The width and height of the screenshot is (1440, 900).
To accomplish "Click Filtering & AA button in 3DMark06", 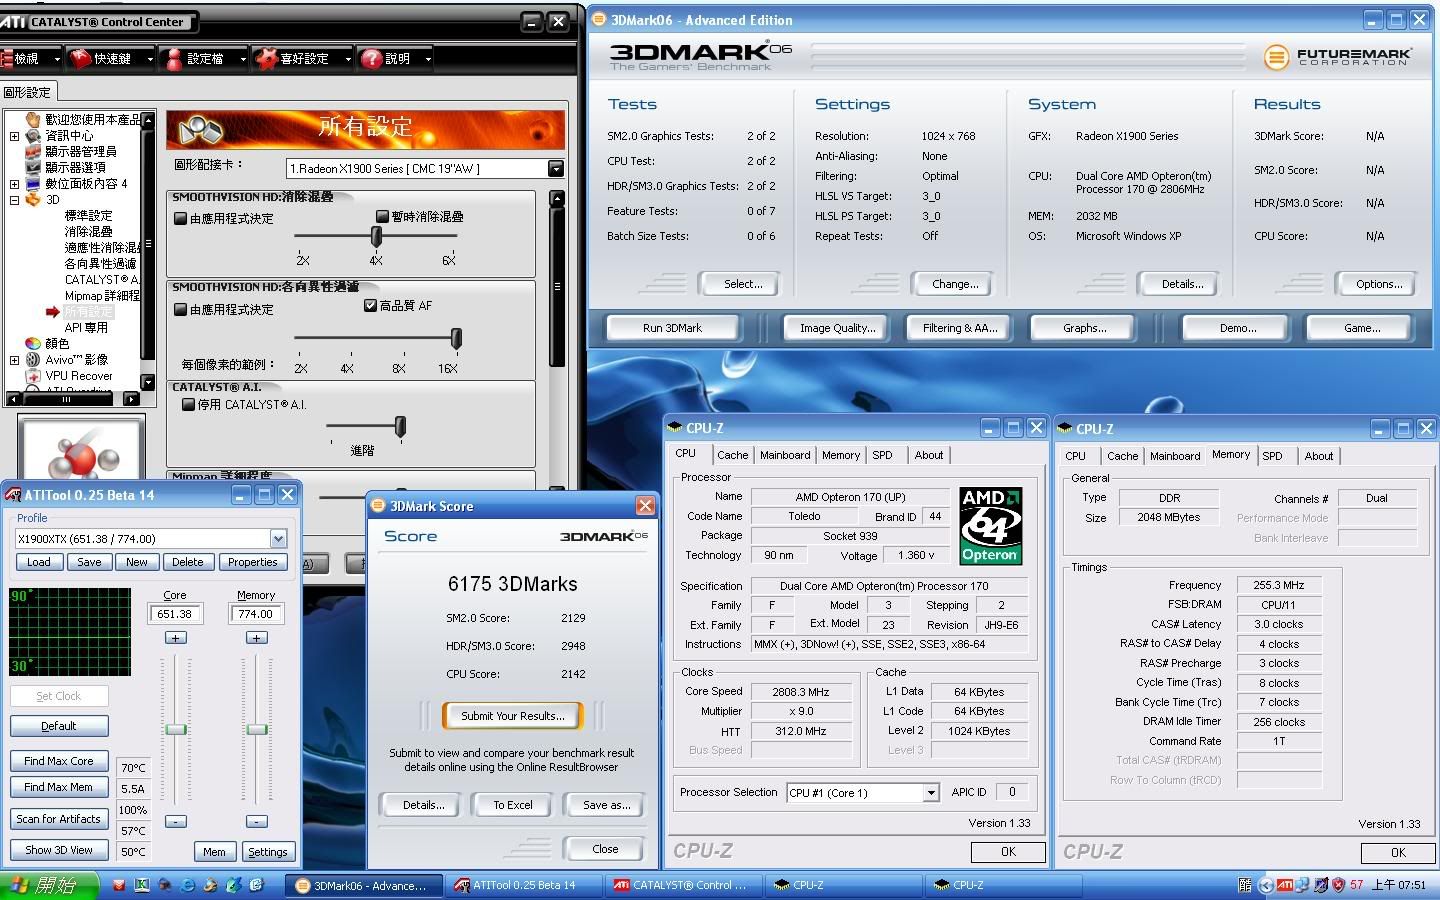I will (x=960, y=328).
